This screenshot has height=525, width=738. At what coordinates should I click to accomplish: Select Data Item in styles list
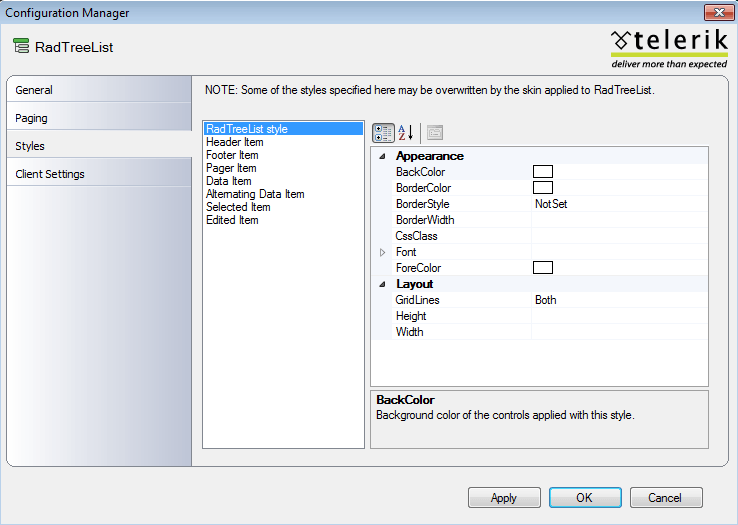click(x=283, y=181)
